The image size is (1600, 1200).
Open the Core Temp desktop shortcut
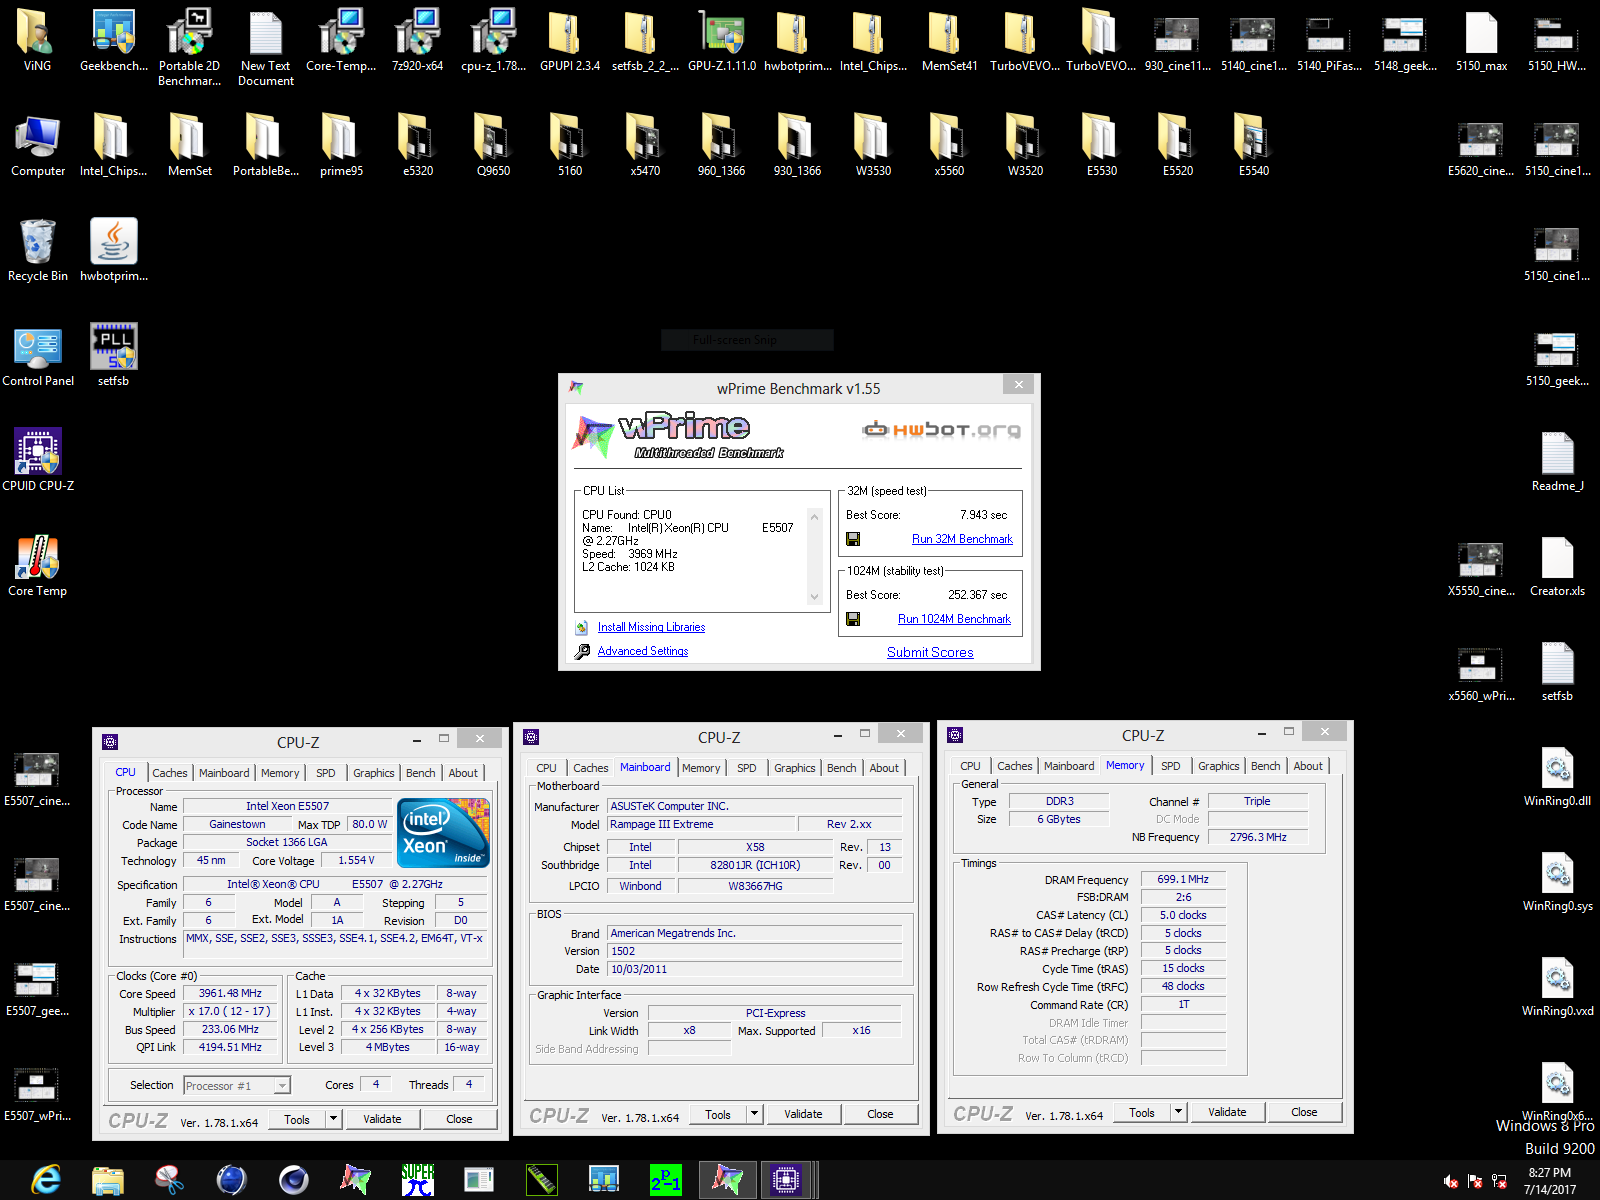38,565
